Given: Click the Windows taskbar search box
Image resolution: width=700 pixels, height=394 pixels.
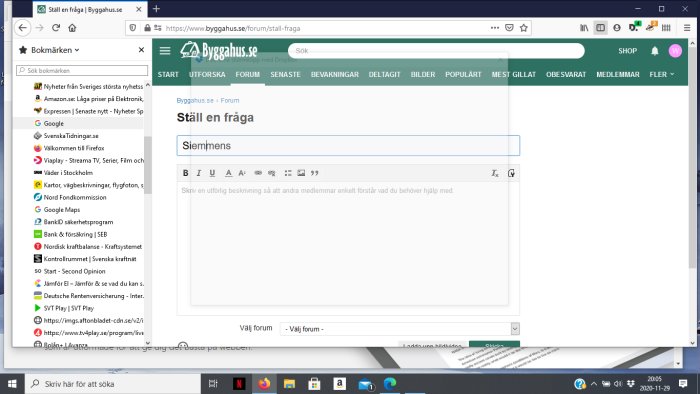Looking at the screenshot, I should 113,384.
